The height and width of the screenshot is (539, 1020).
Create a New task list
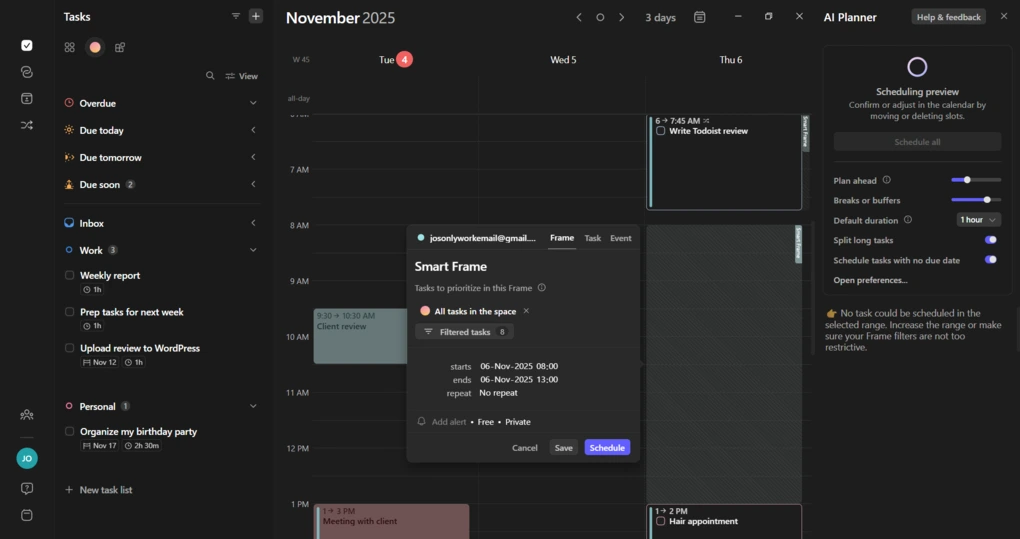click(x=98, y=490)
